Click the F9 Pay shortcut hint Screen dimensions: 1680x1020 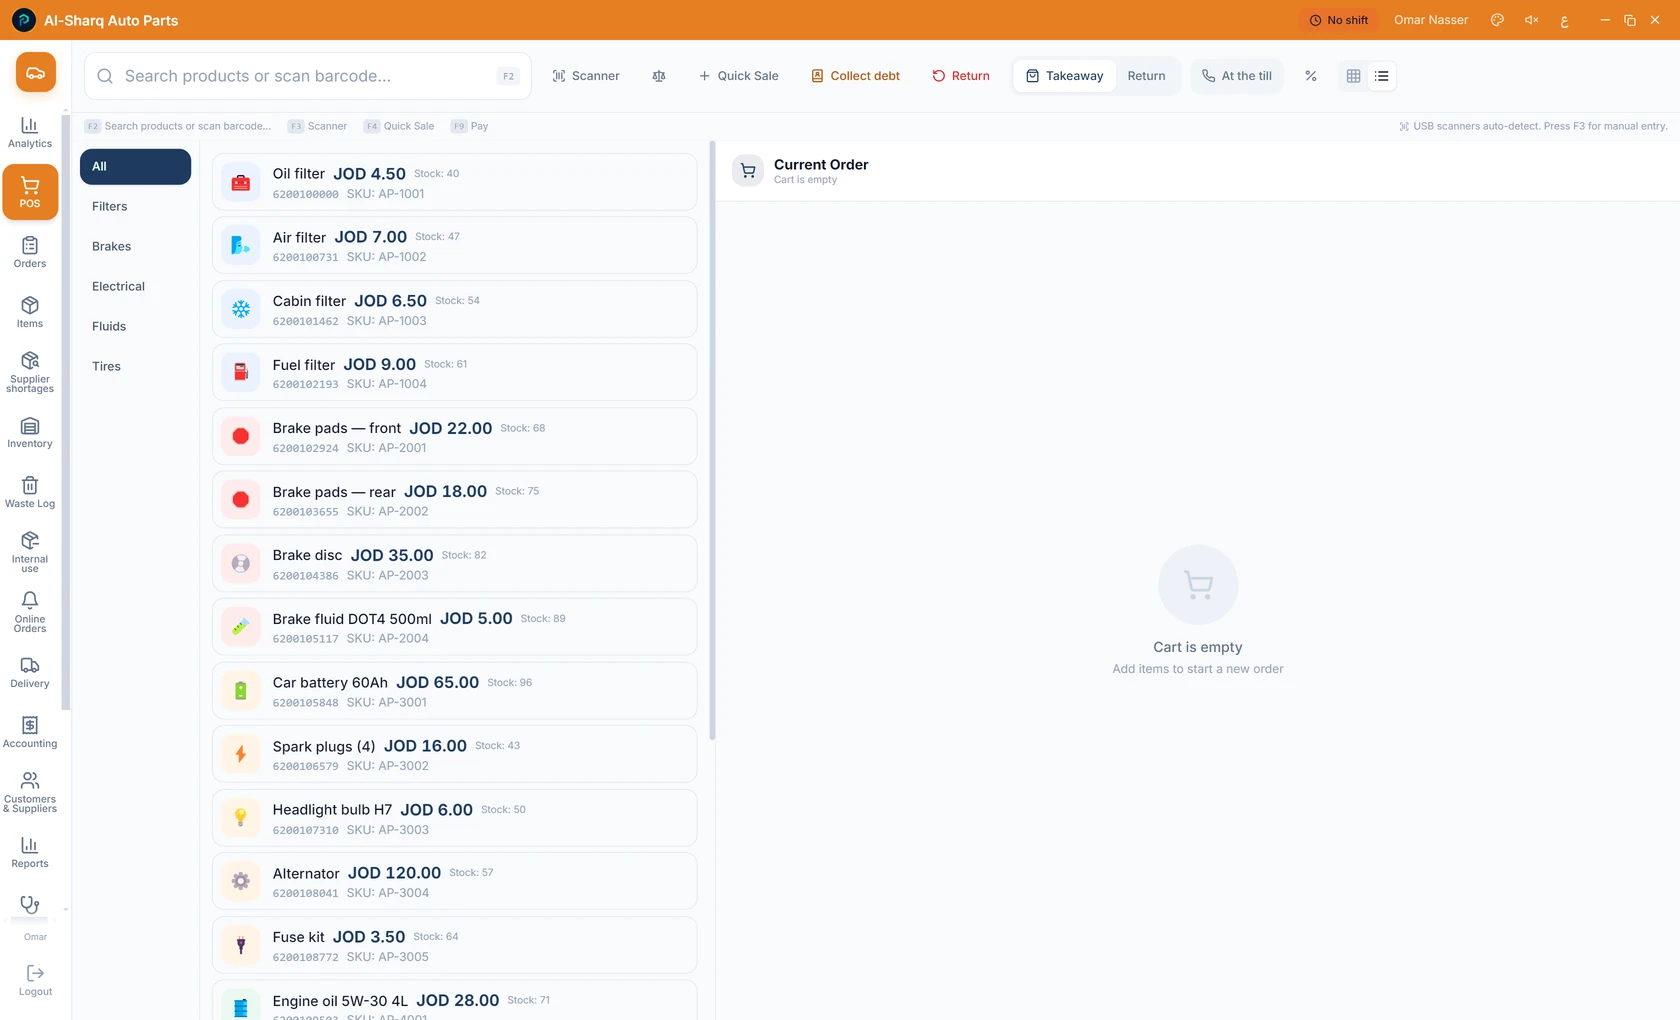(470, 126)
